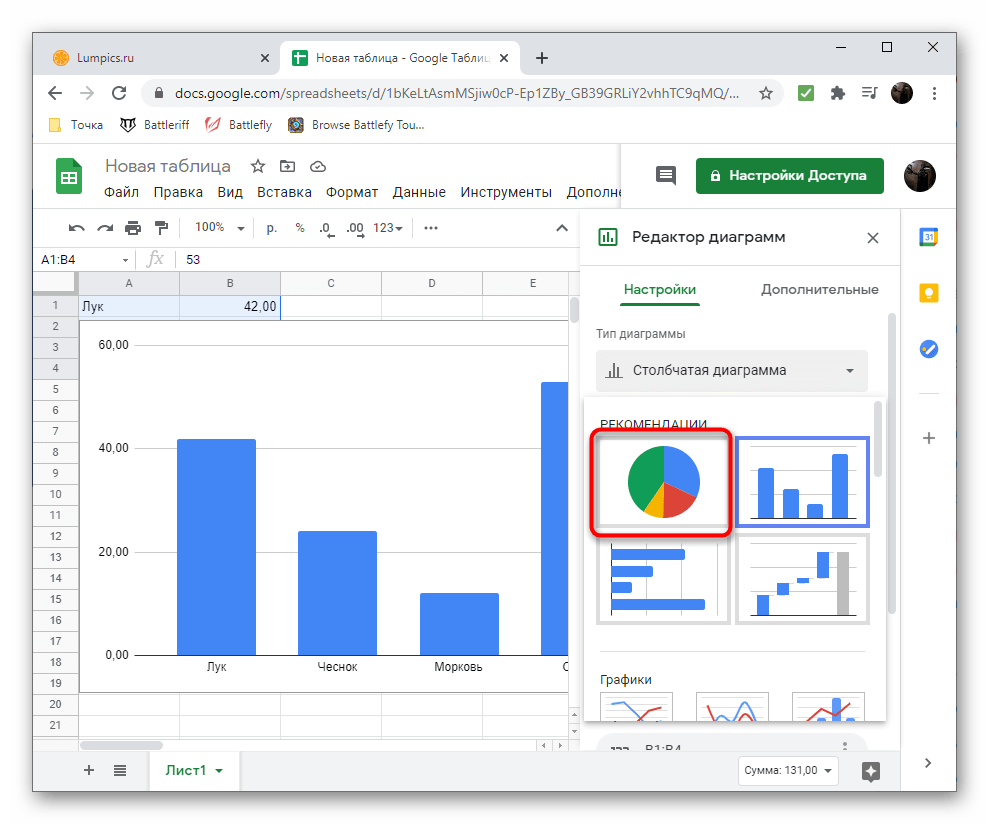This screenshot has width=989, height=824.
Task: Open the Сумма: 131,00 summary dropdown
Action: 786,771
